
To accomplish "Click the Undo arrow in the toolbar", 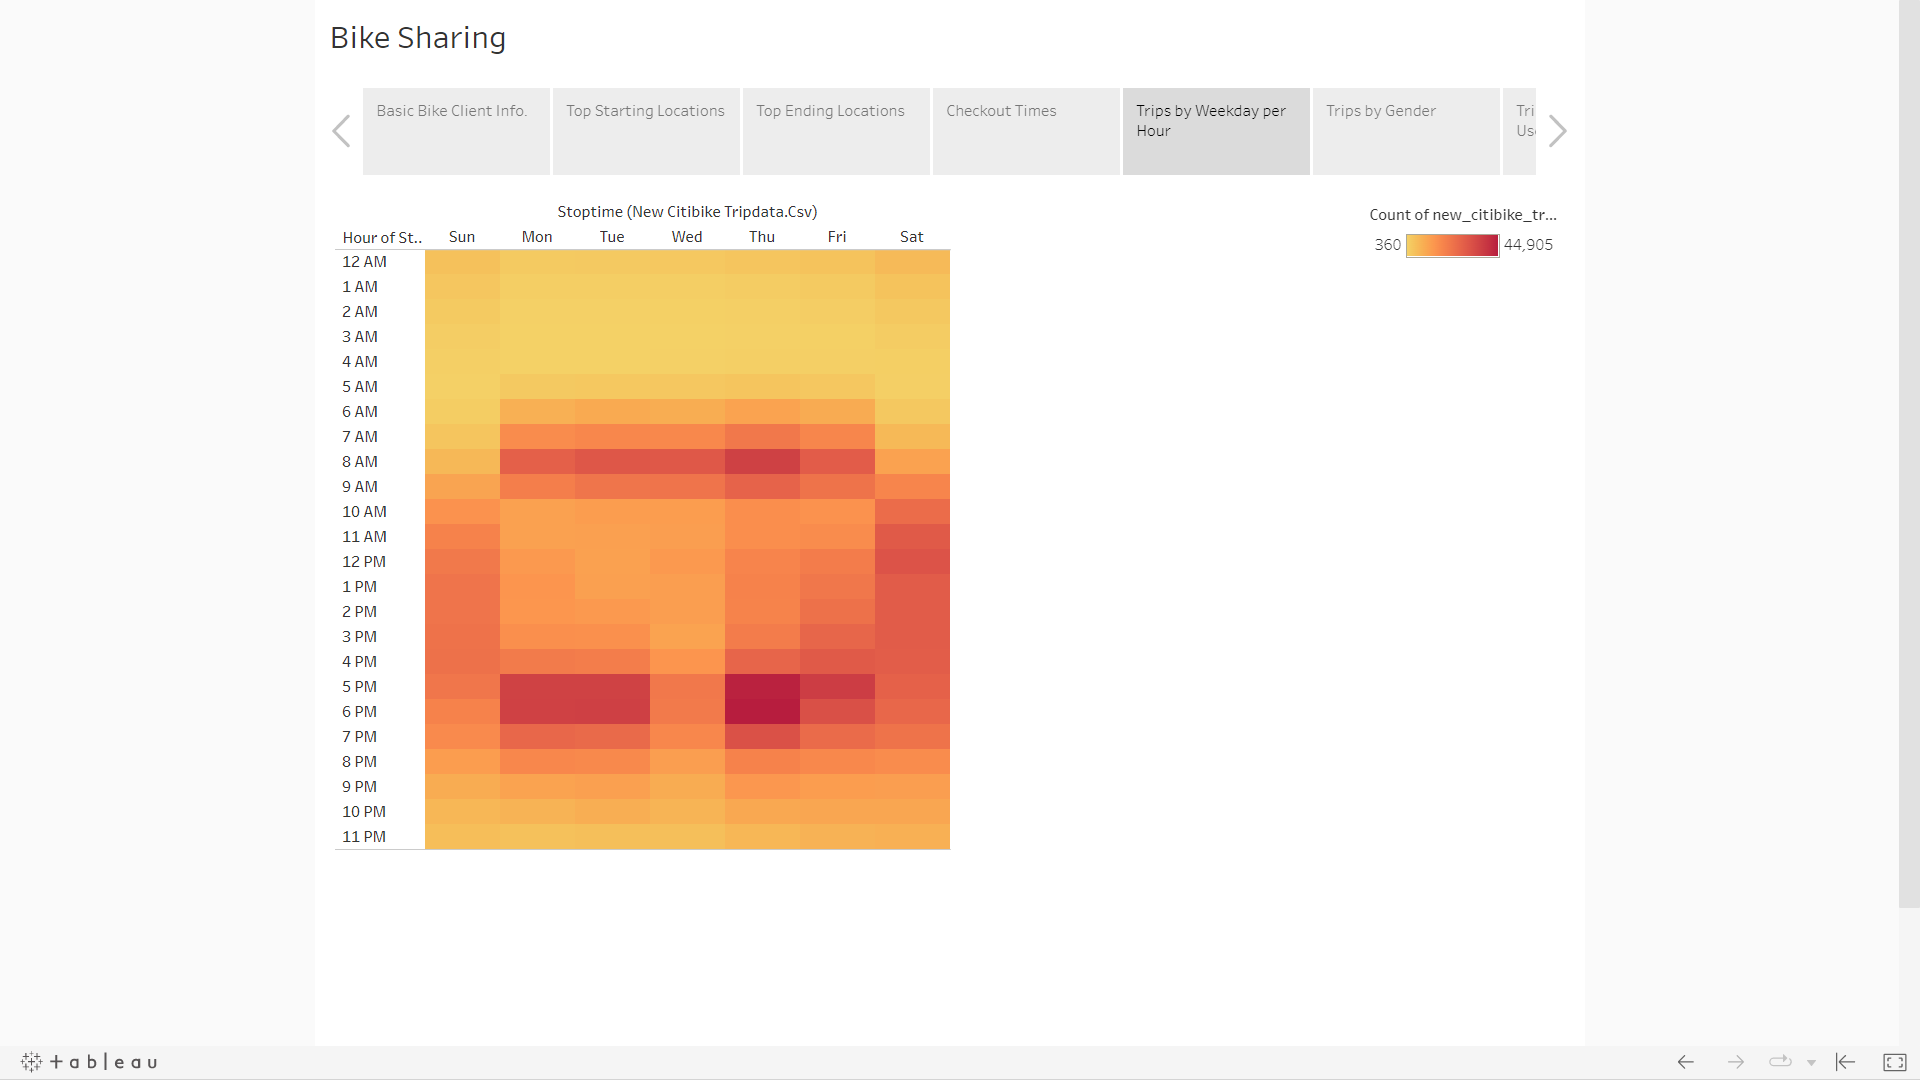I will [1686, 1062].
